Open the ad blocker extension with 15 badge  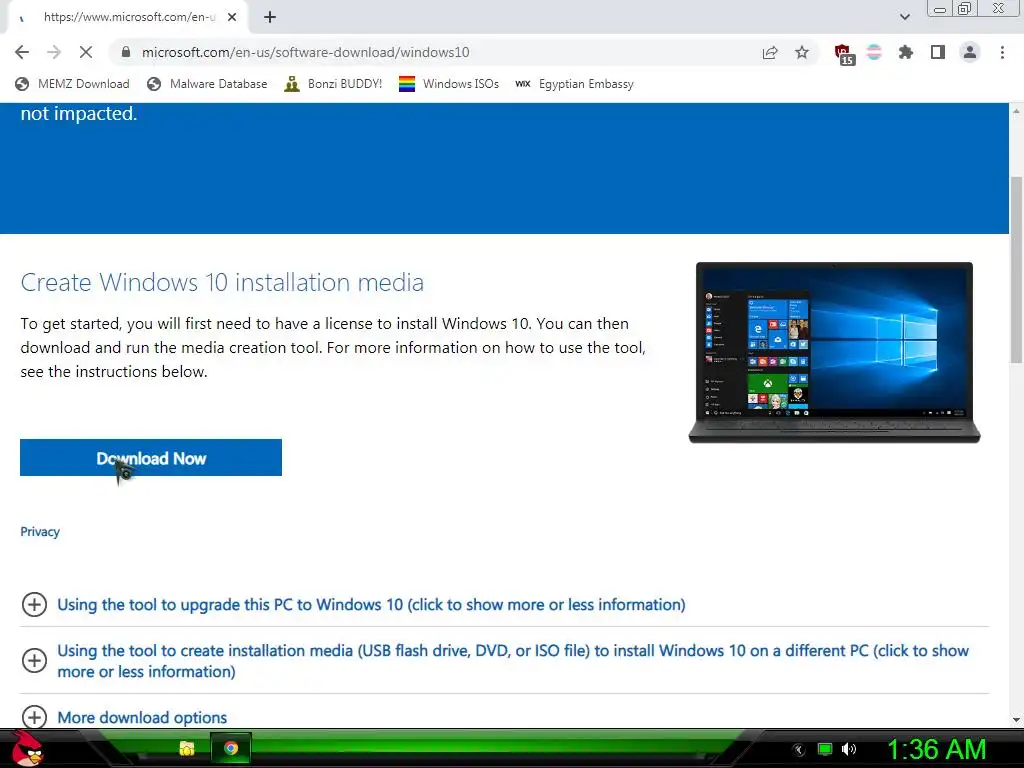pyautogui.click(x=844, y=54)
